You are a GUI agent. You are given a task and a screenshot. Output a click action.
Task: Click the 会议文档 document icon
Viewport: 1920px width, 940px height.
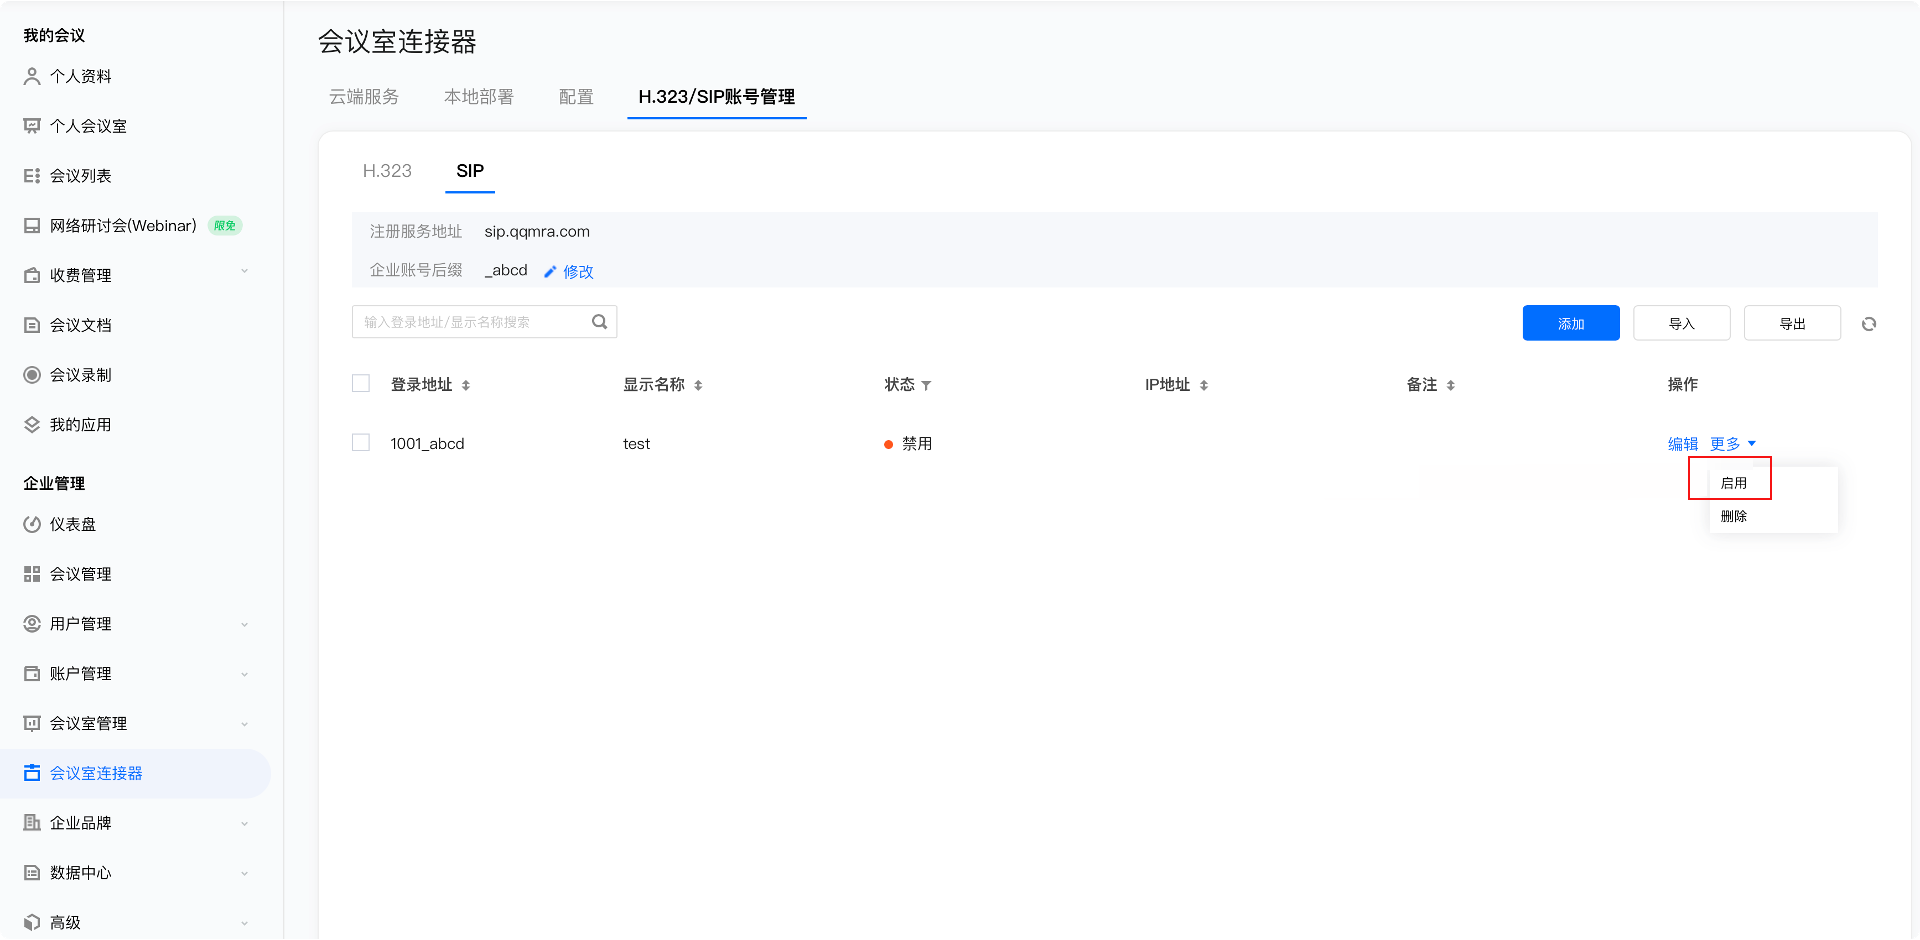click(x=32, y=325)
